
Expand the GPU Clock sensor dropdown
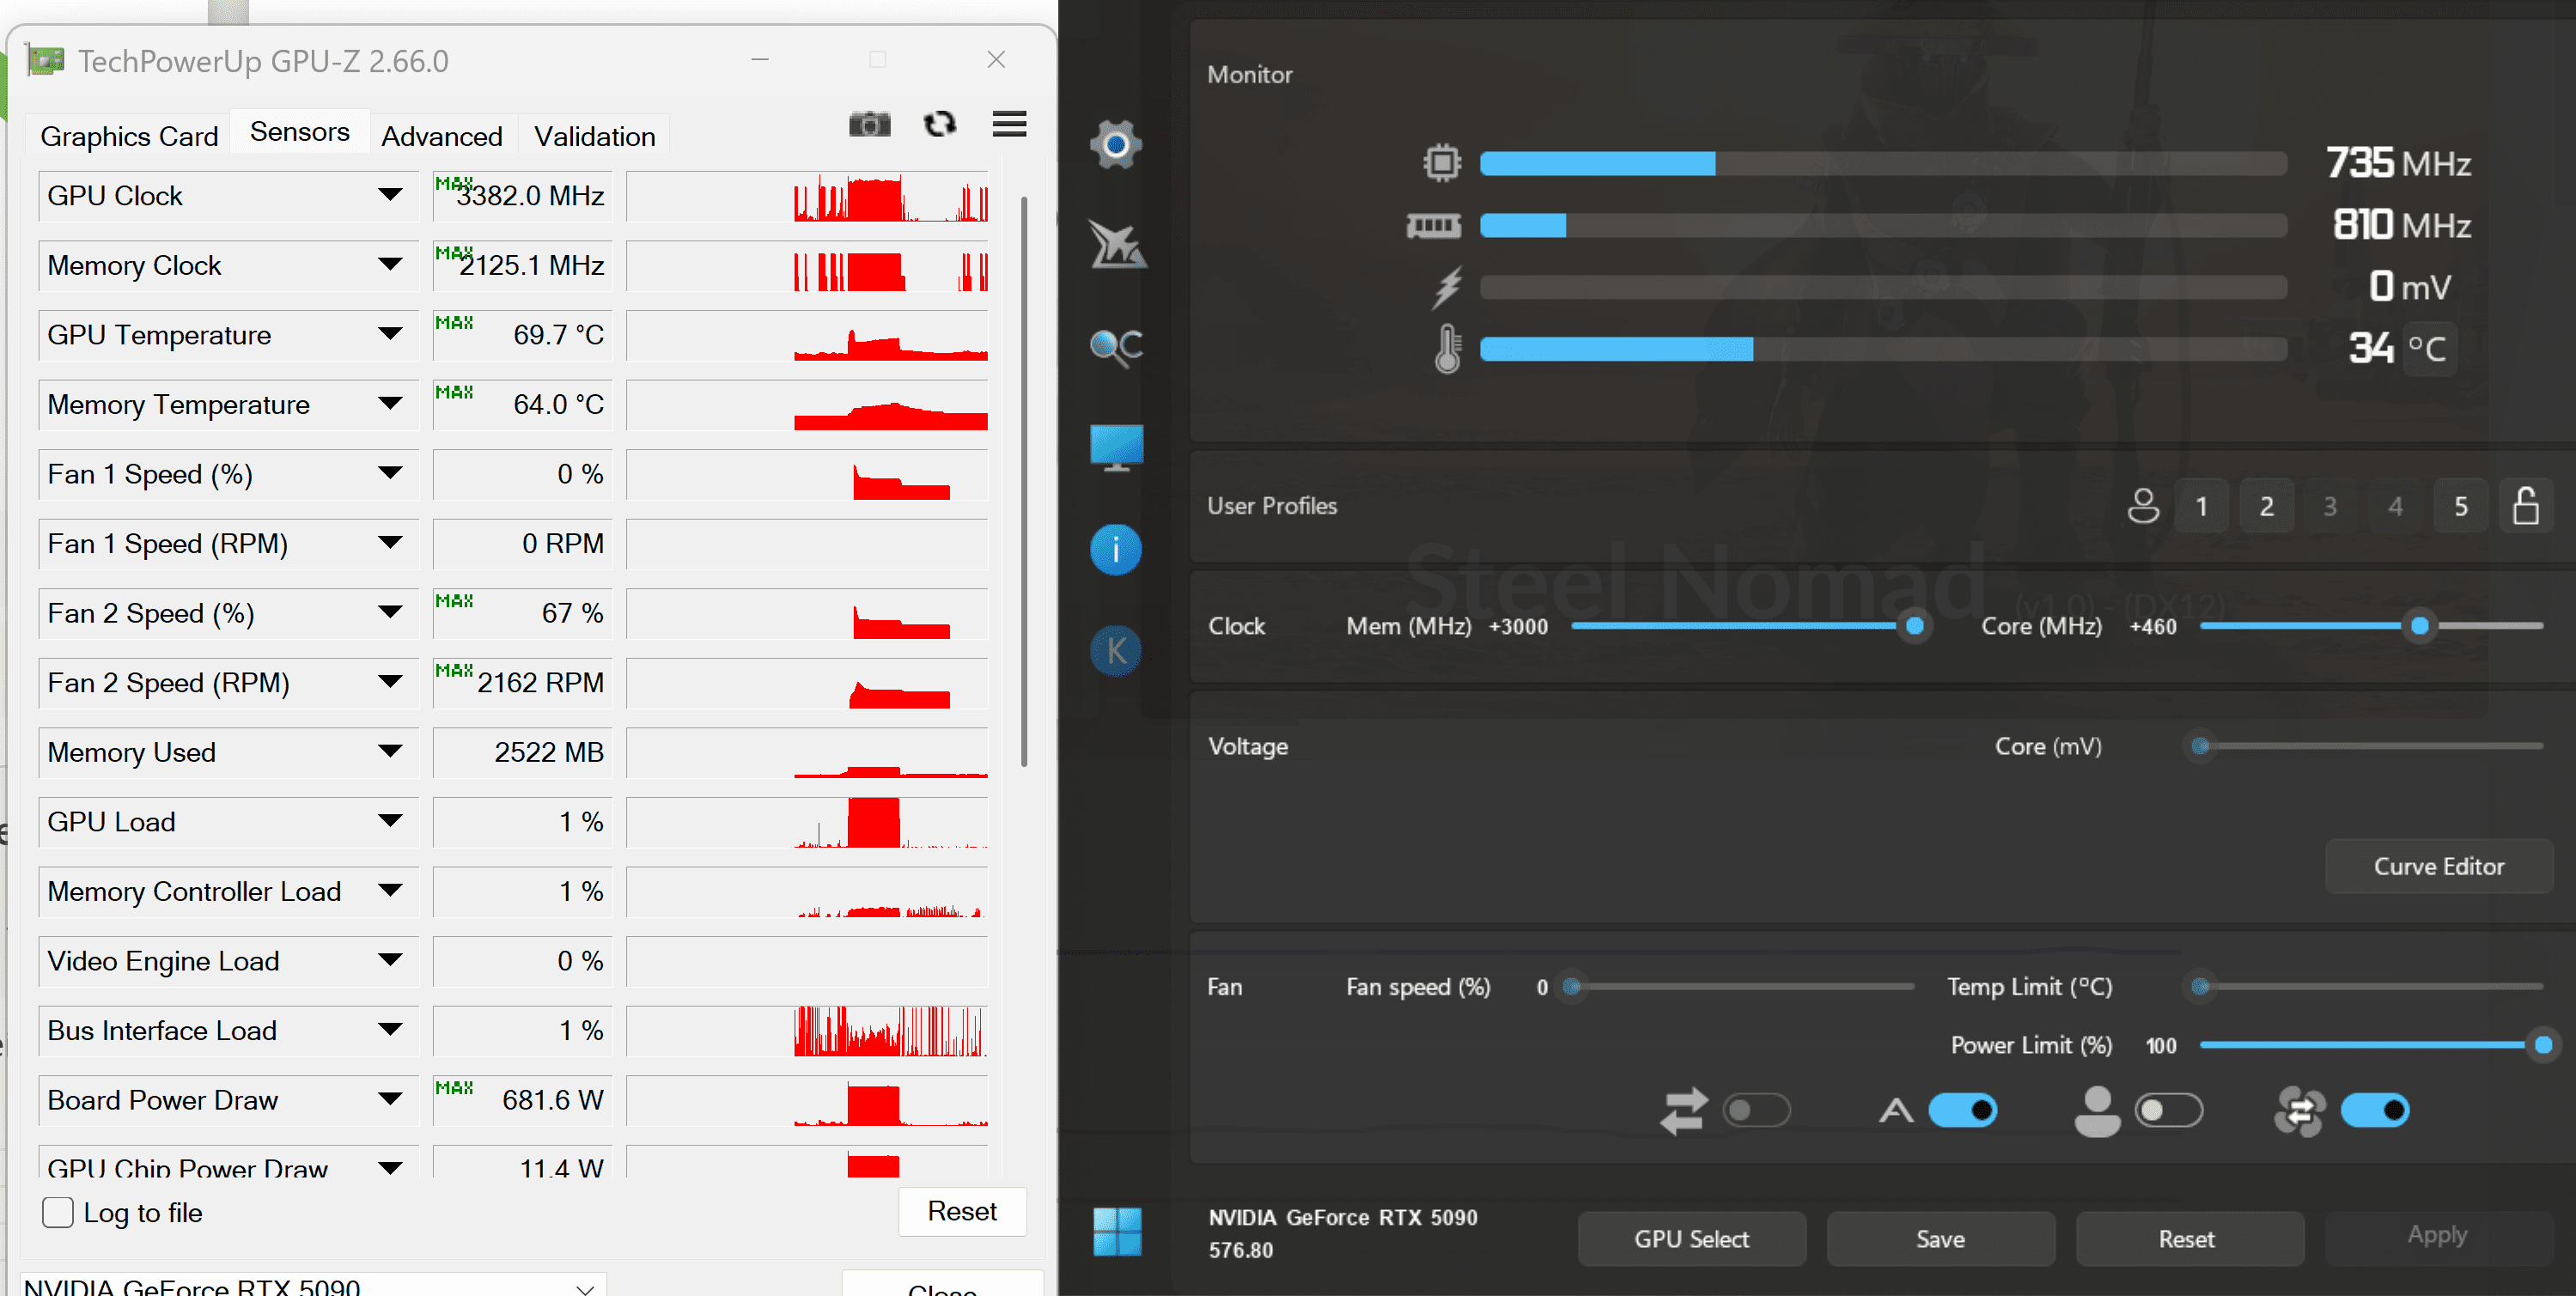click(391, 195)
